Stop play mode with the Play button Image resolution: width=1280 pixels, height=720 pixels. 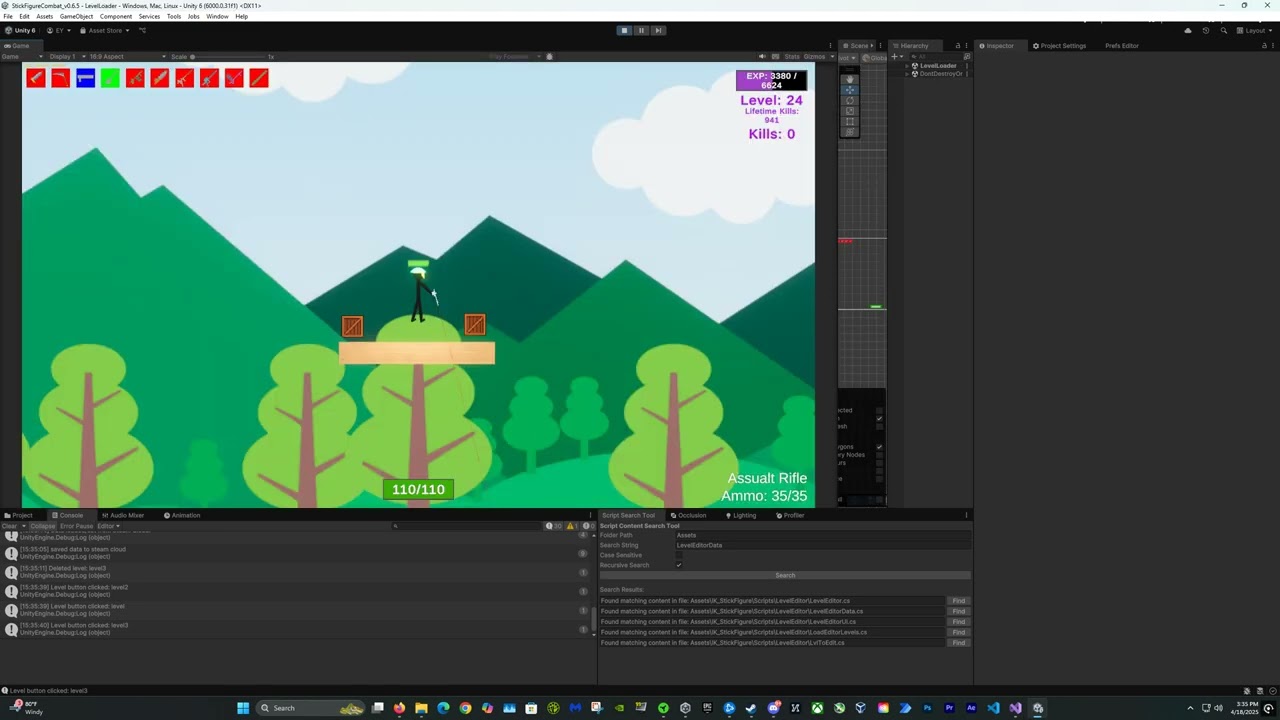624,30
